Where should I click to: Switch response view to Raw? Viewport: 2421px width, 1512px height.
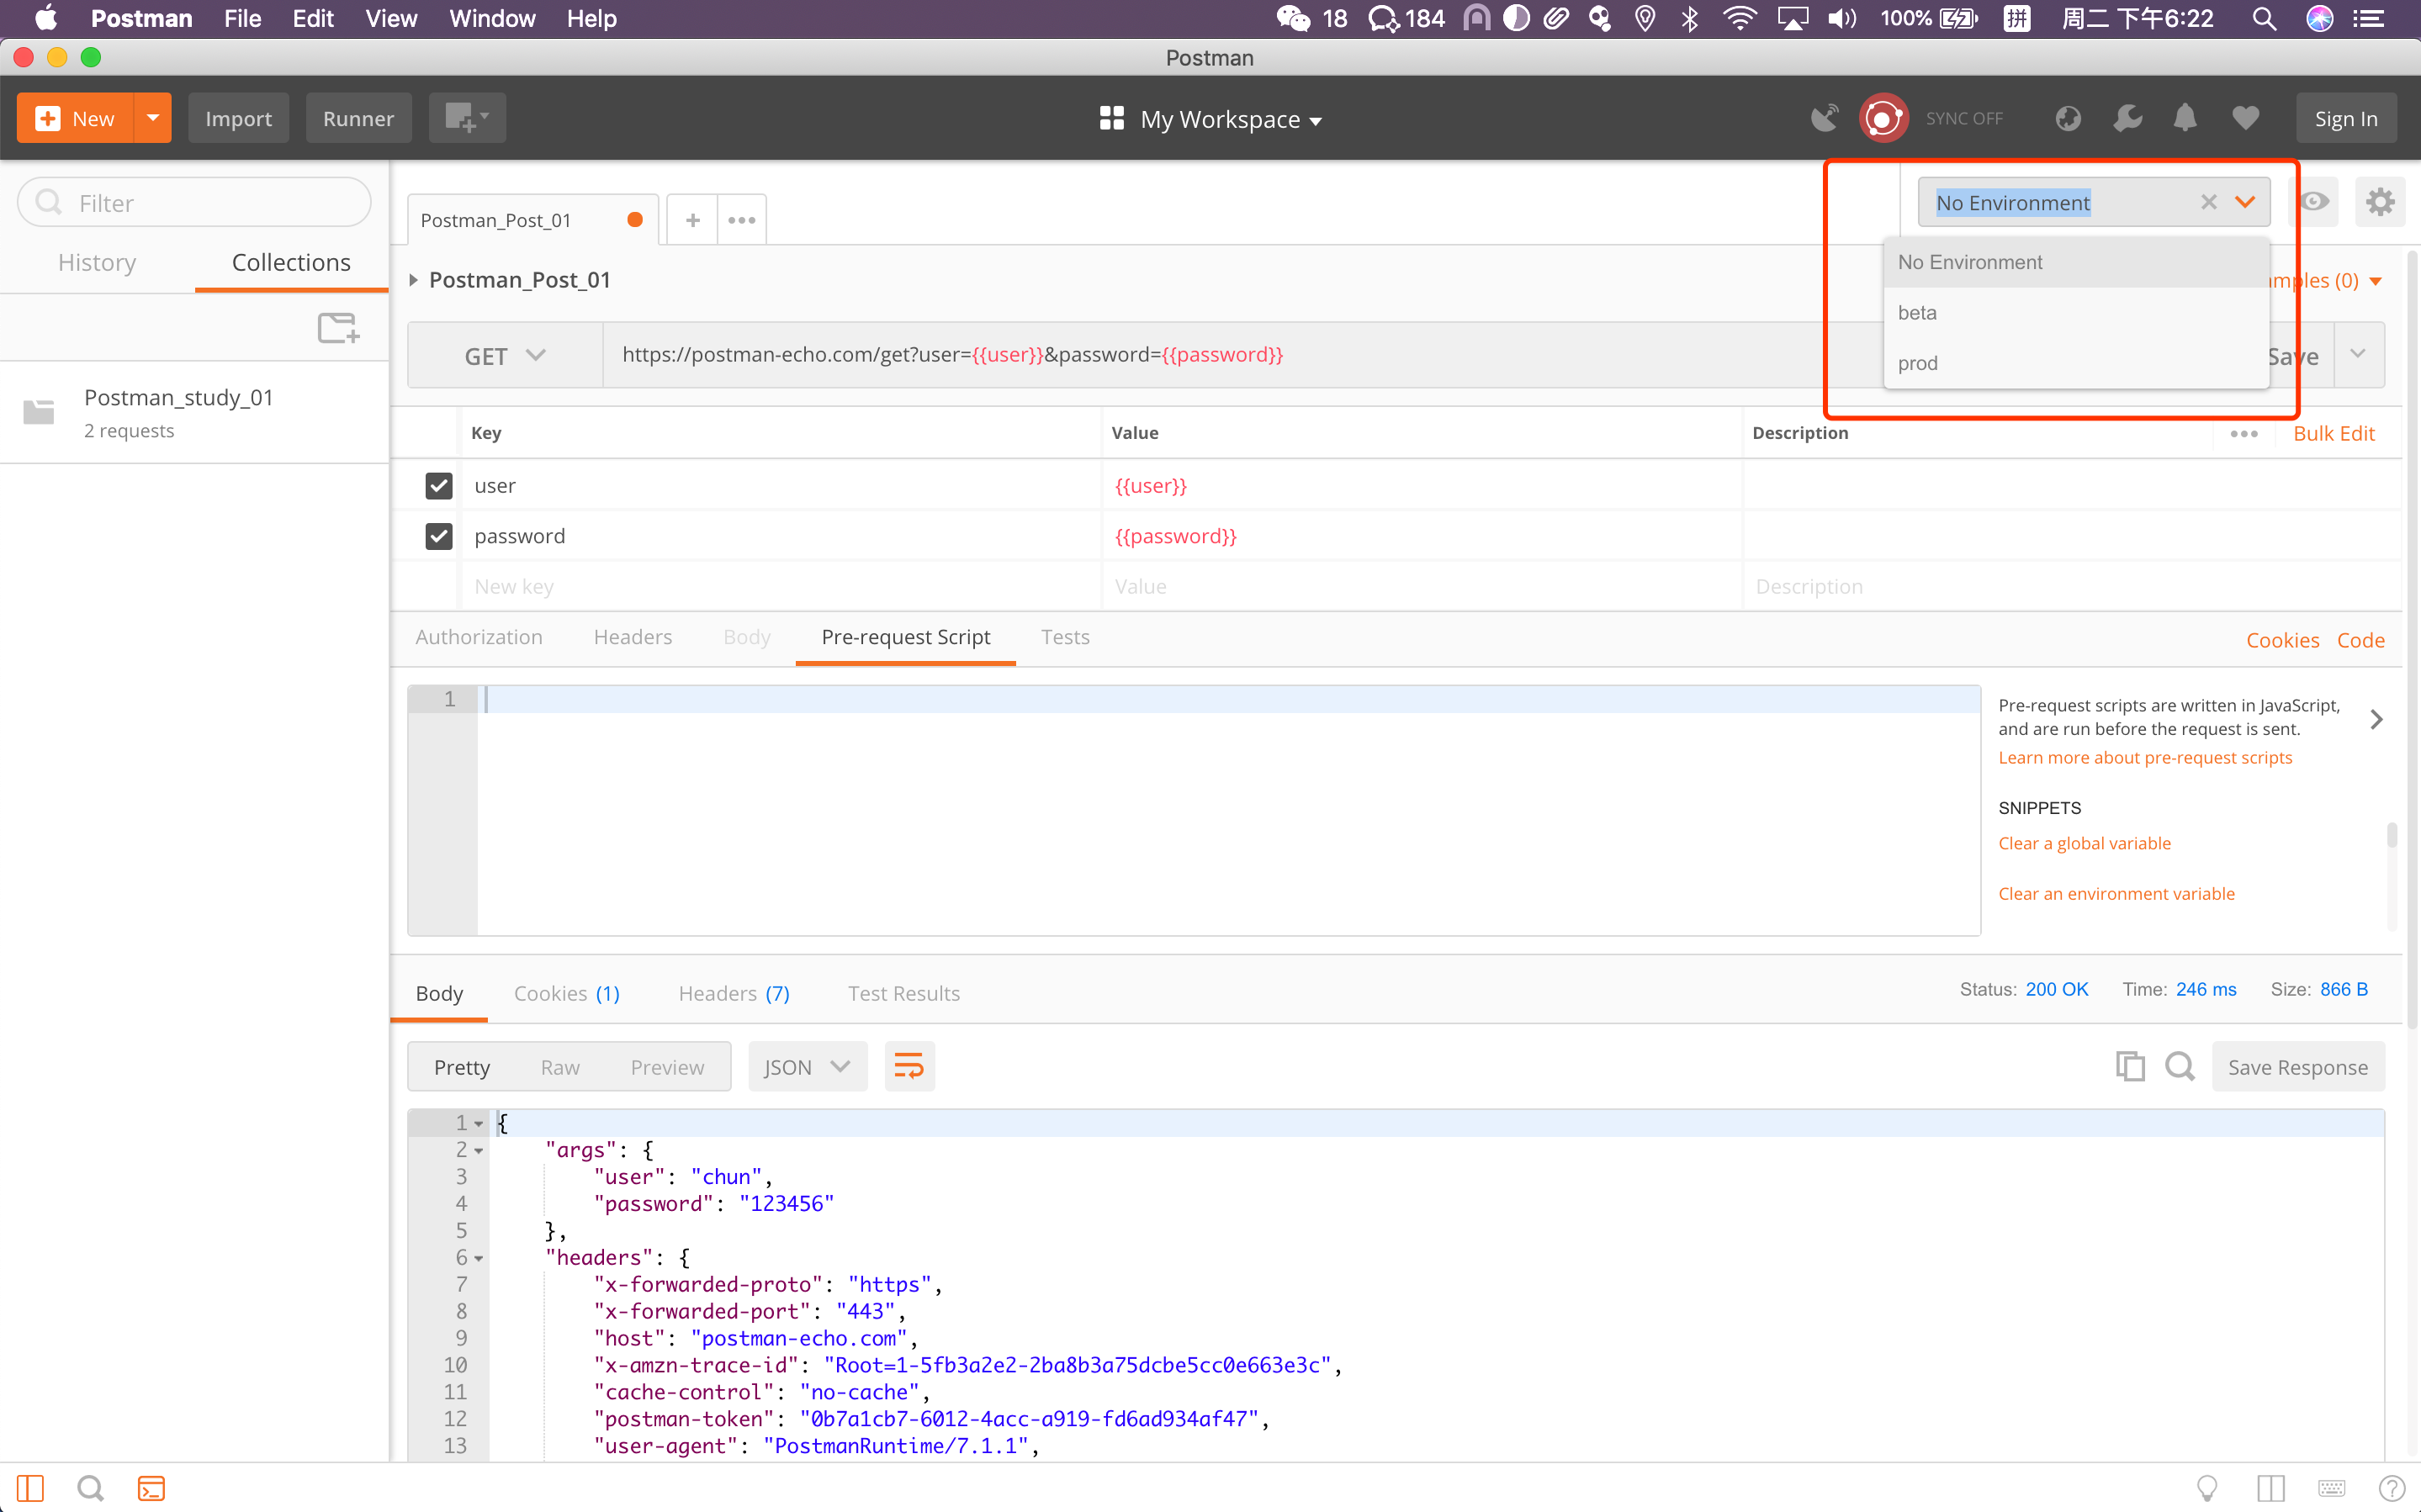(560, 1067)
